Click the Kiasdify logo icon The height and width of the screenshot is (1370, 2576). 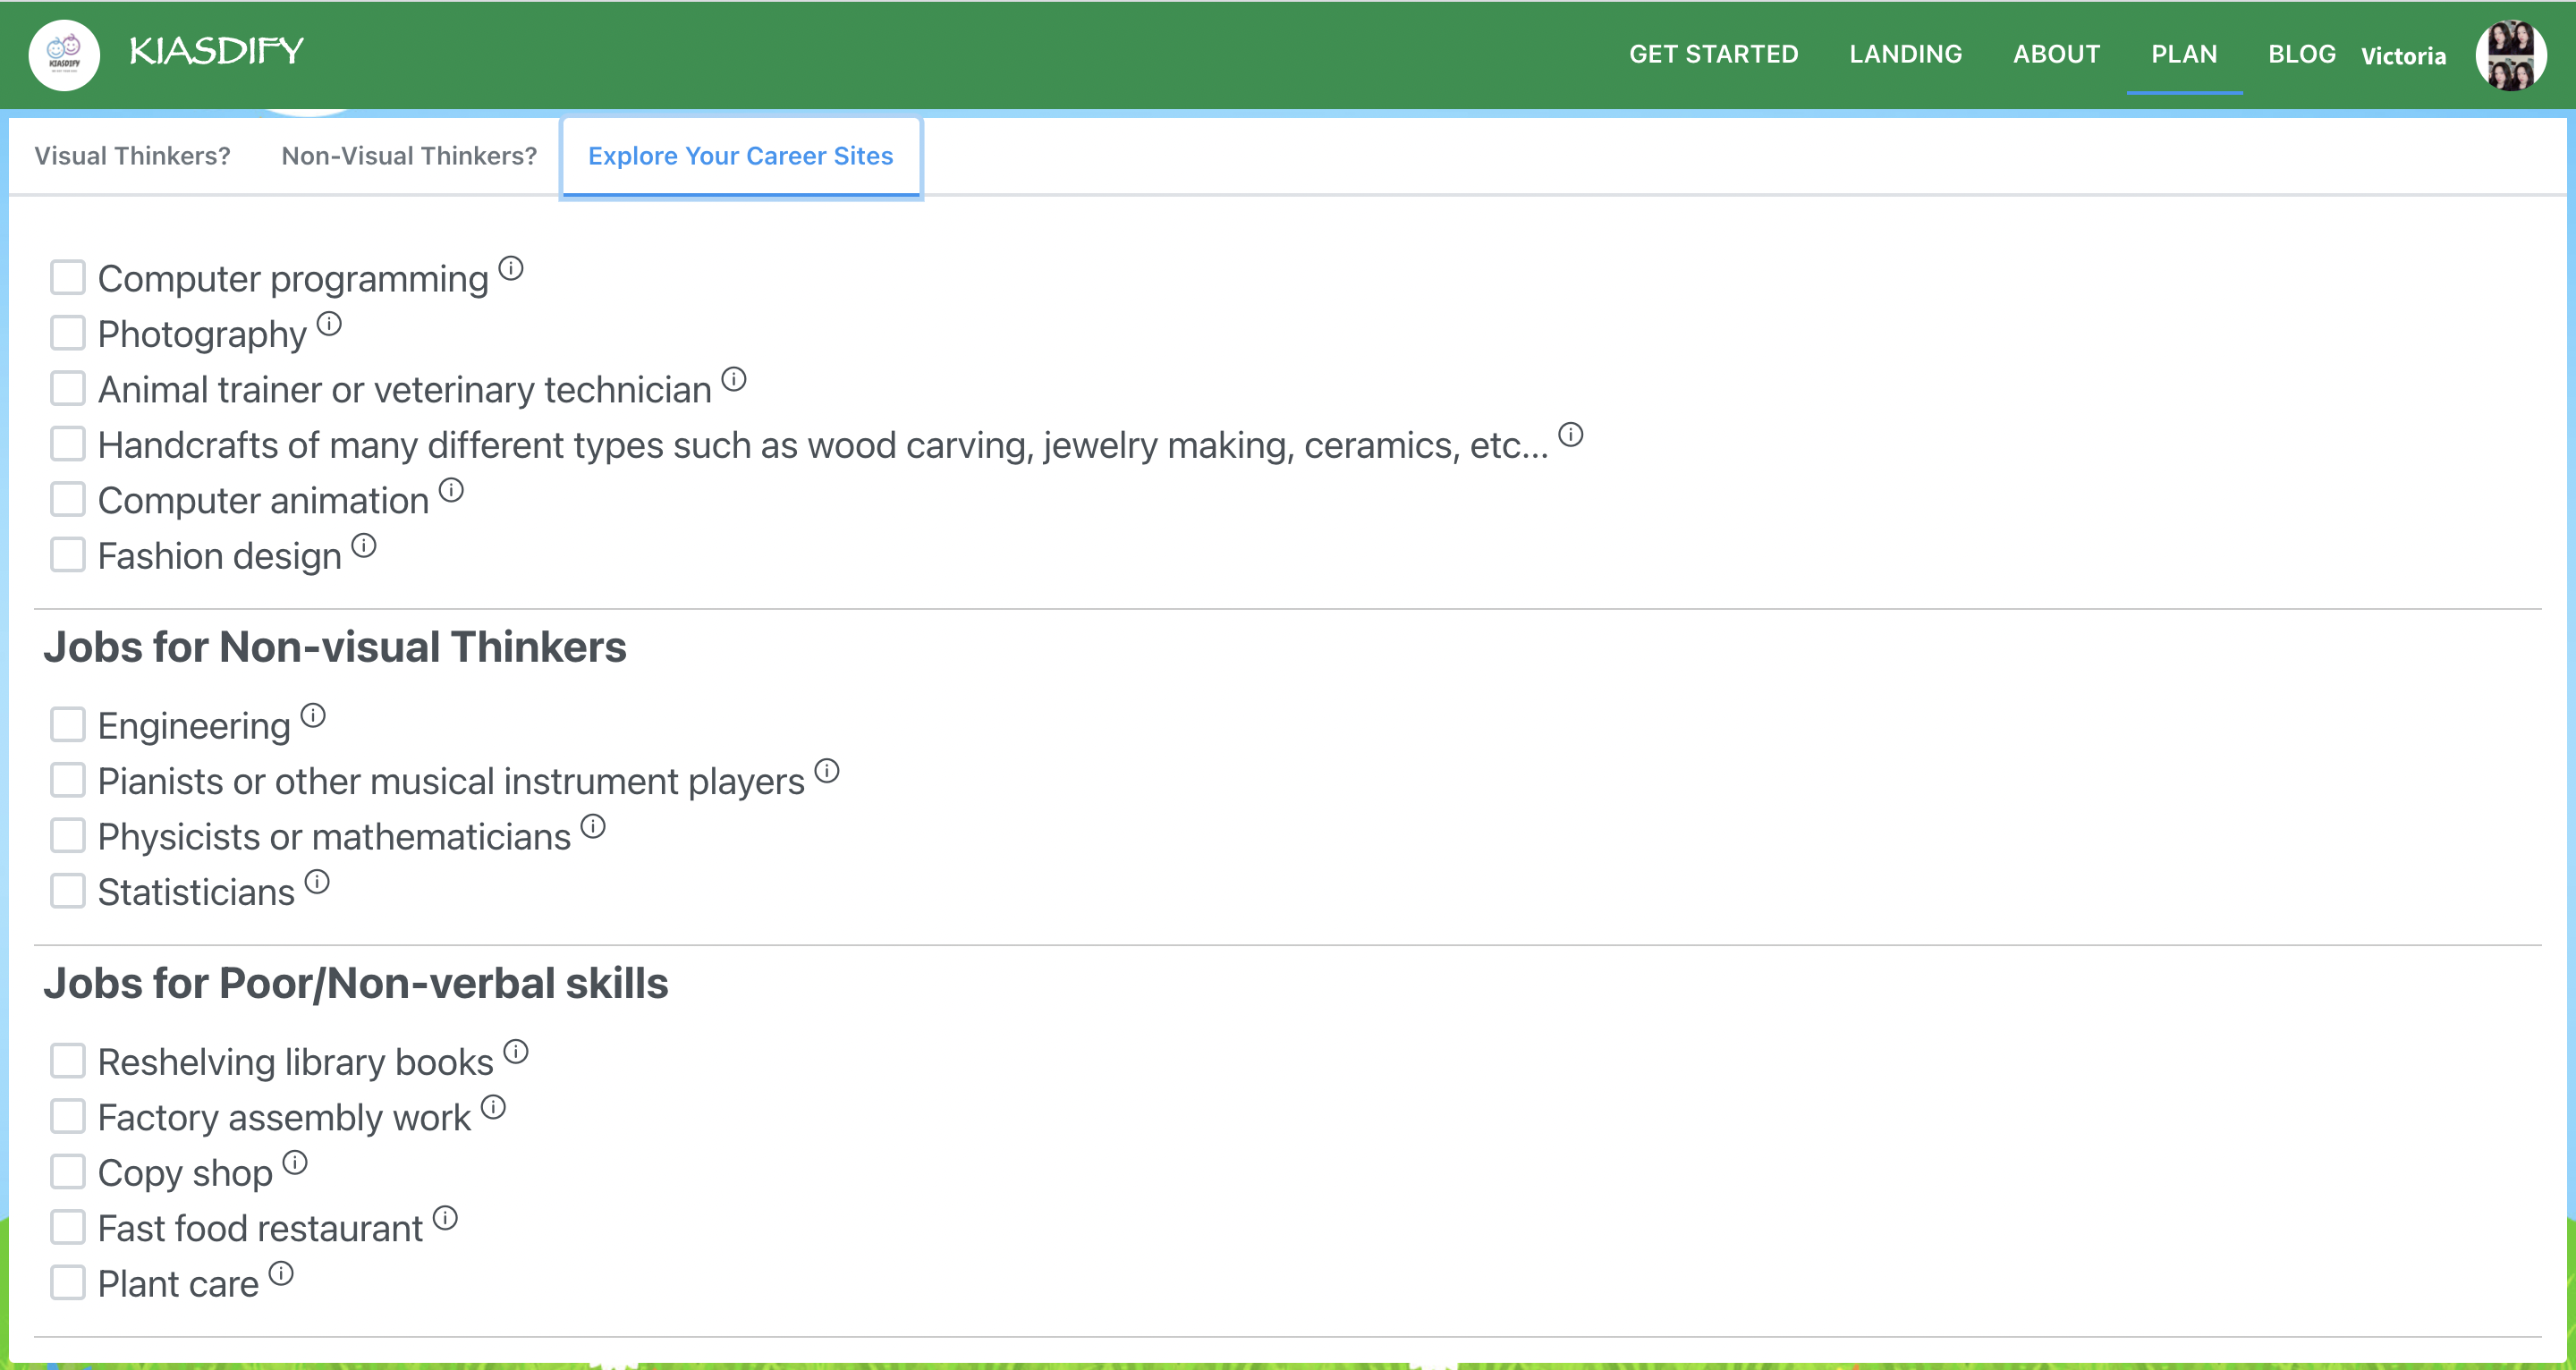64,54
